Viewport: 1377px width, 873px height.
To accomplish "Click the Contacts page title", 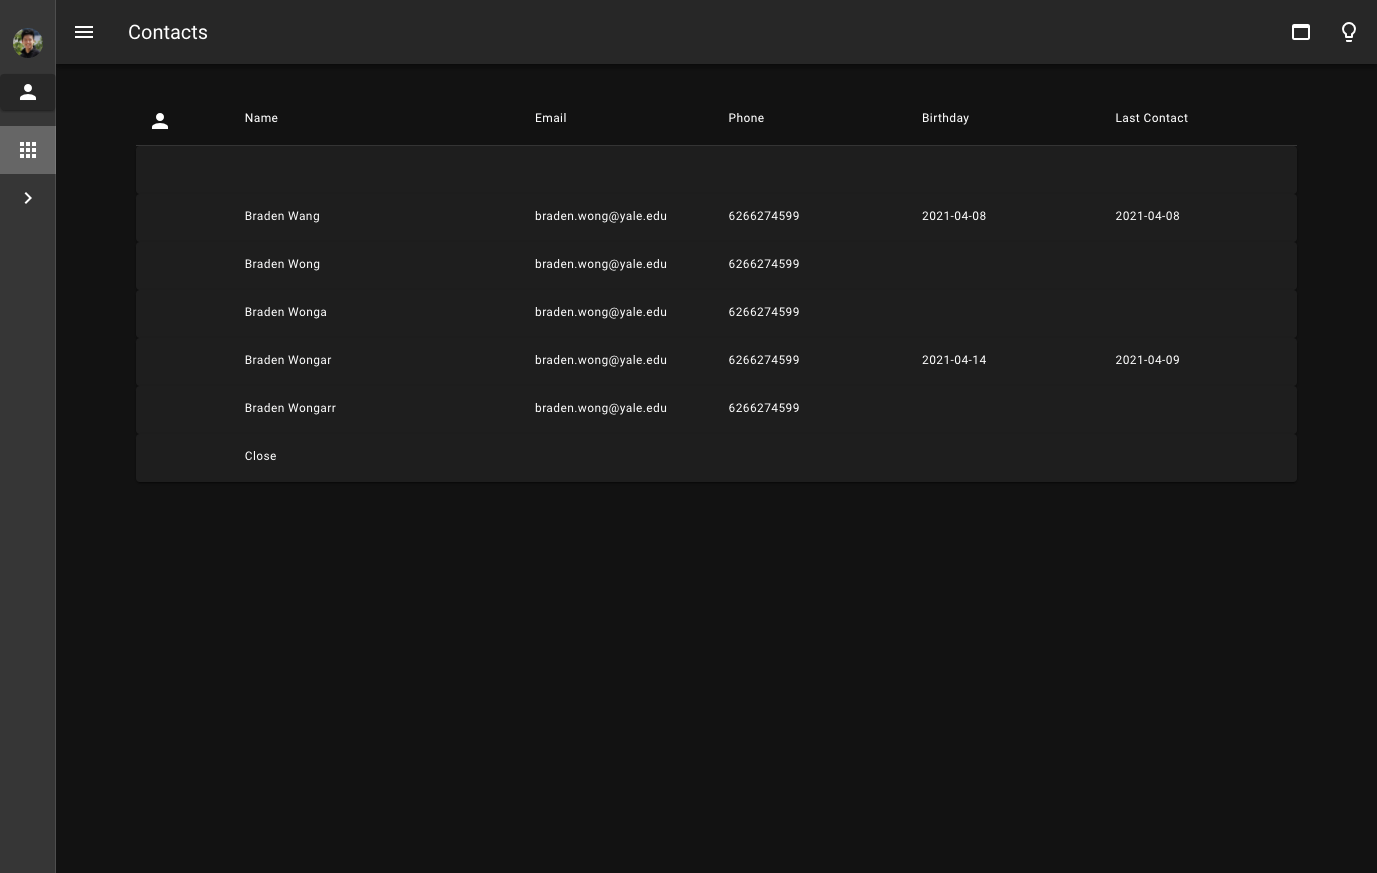I will (168, 32).
